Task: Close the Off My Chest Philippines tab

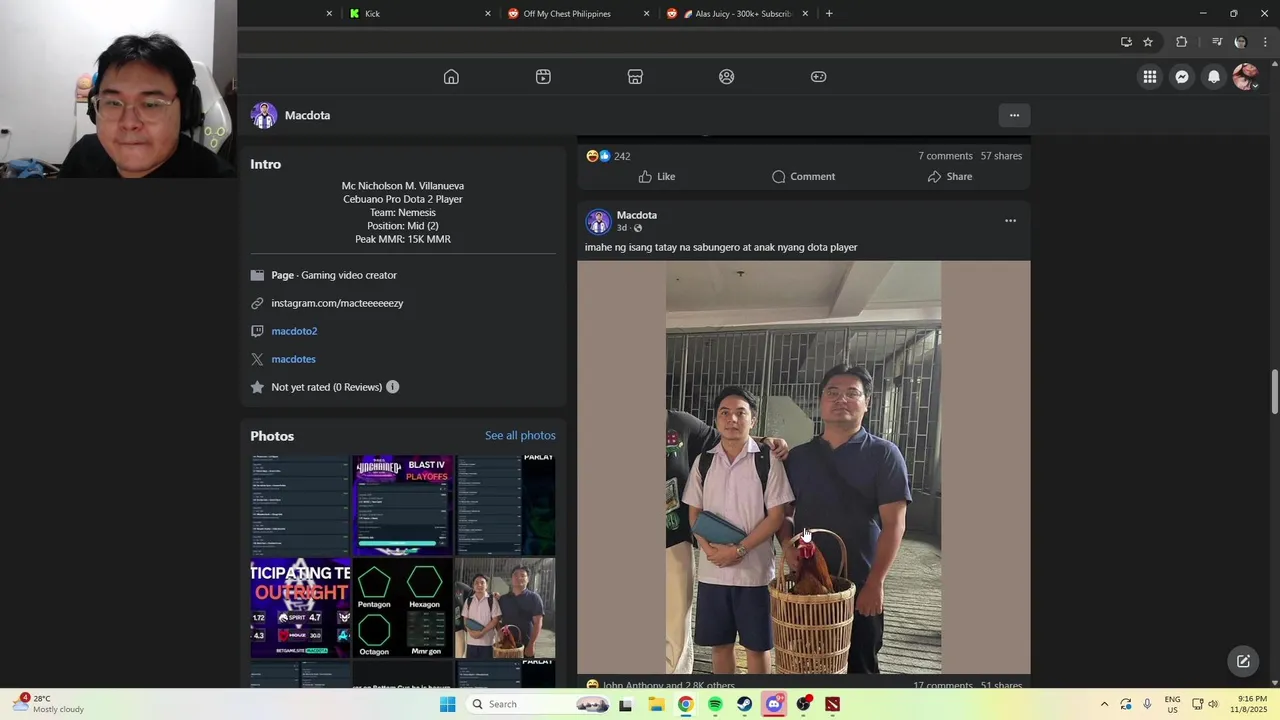Action: pos(646,14)
